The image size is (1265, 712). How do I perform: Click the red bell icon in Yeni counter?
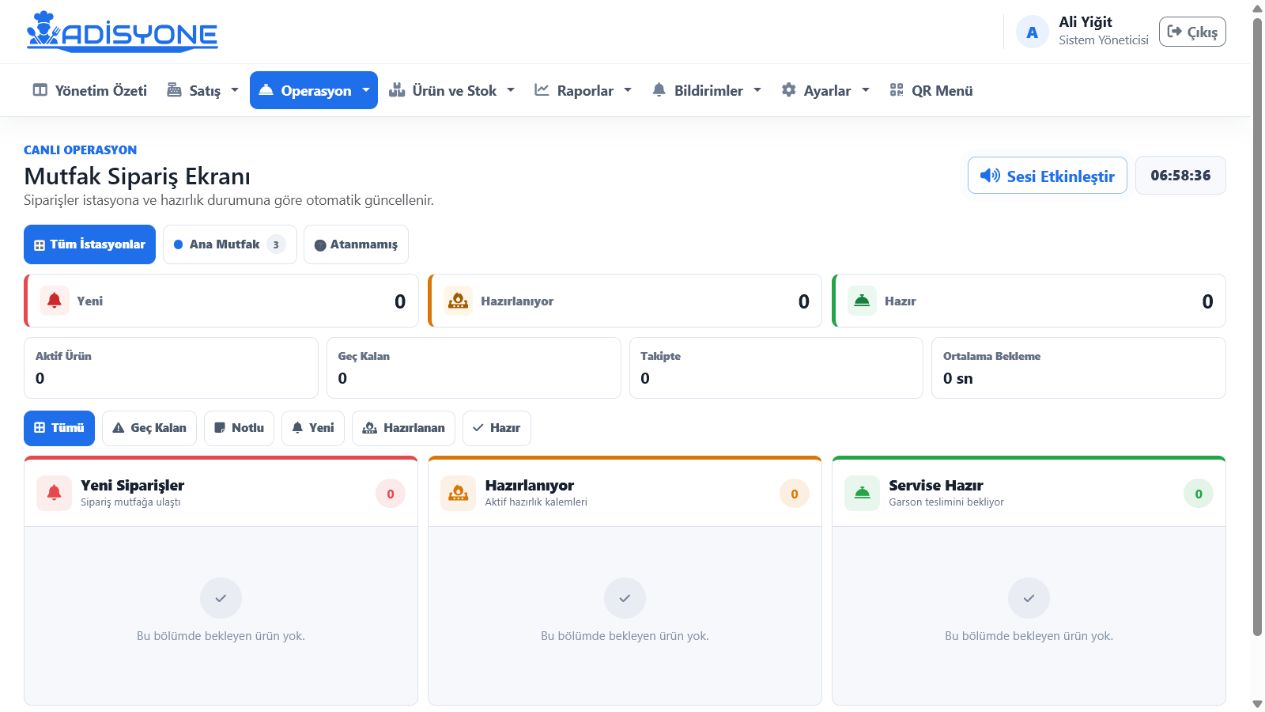click(x=54, y=301)
